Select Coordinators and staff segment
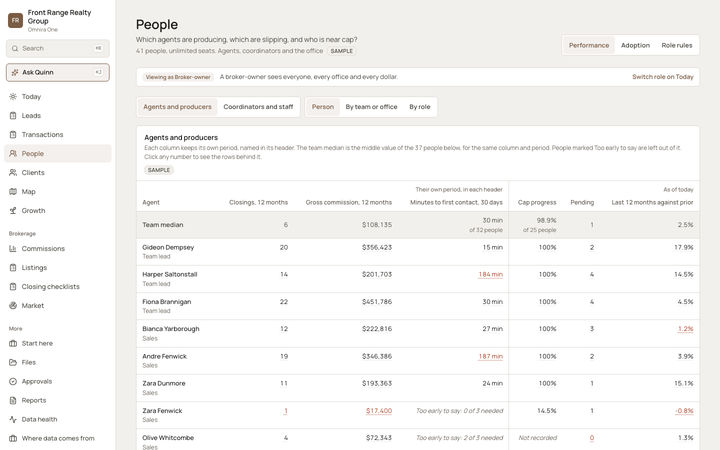Image resolution: width=720 pixels, height=450 pixels. (x=258, y=107)
